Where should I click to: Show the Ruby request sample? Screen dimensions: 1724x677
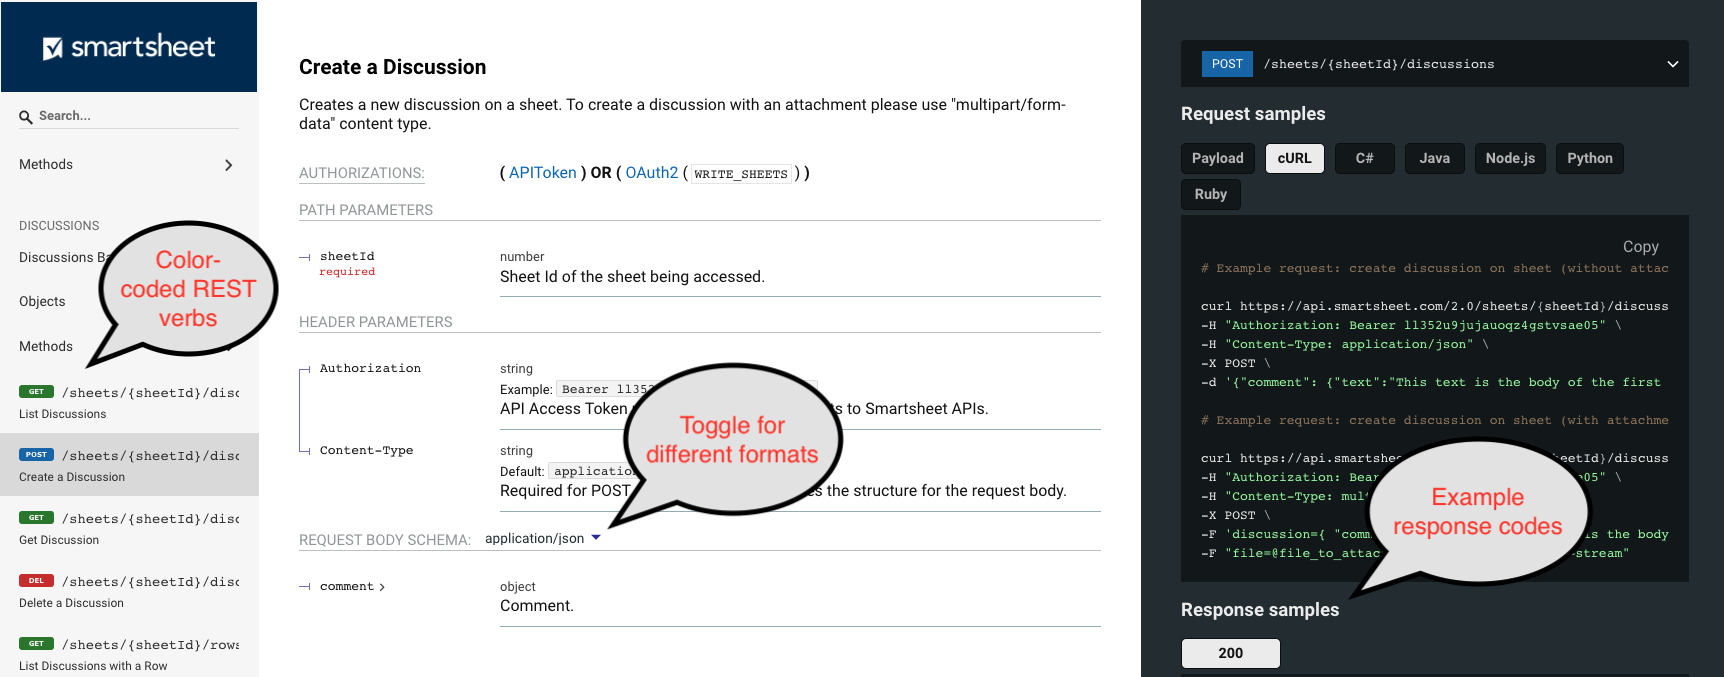1210,194
